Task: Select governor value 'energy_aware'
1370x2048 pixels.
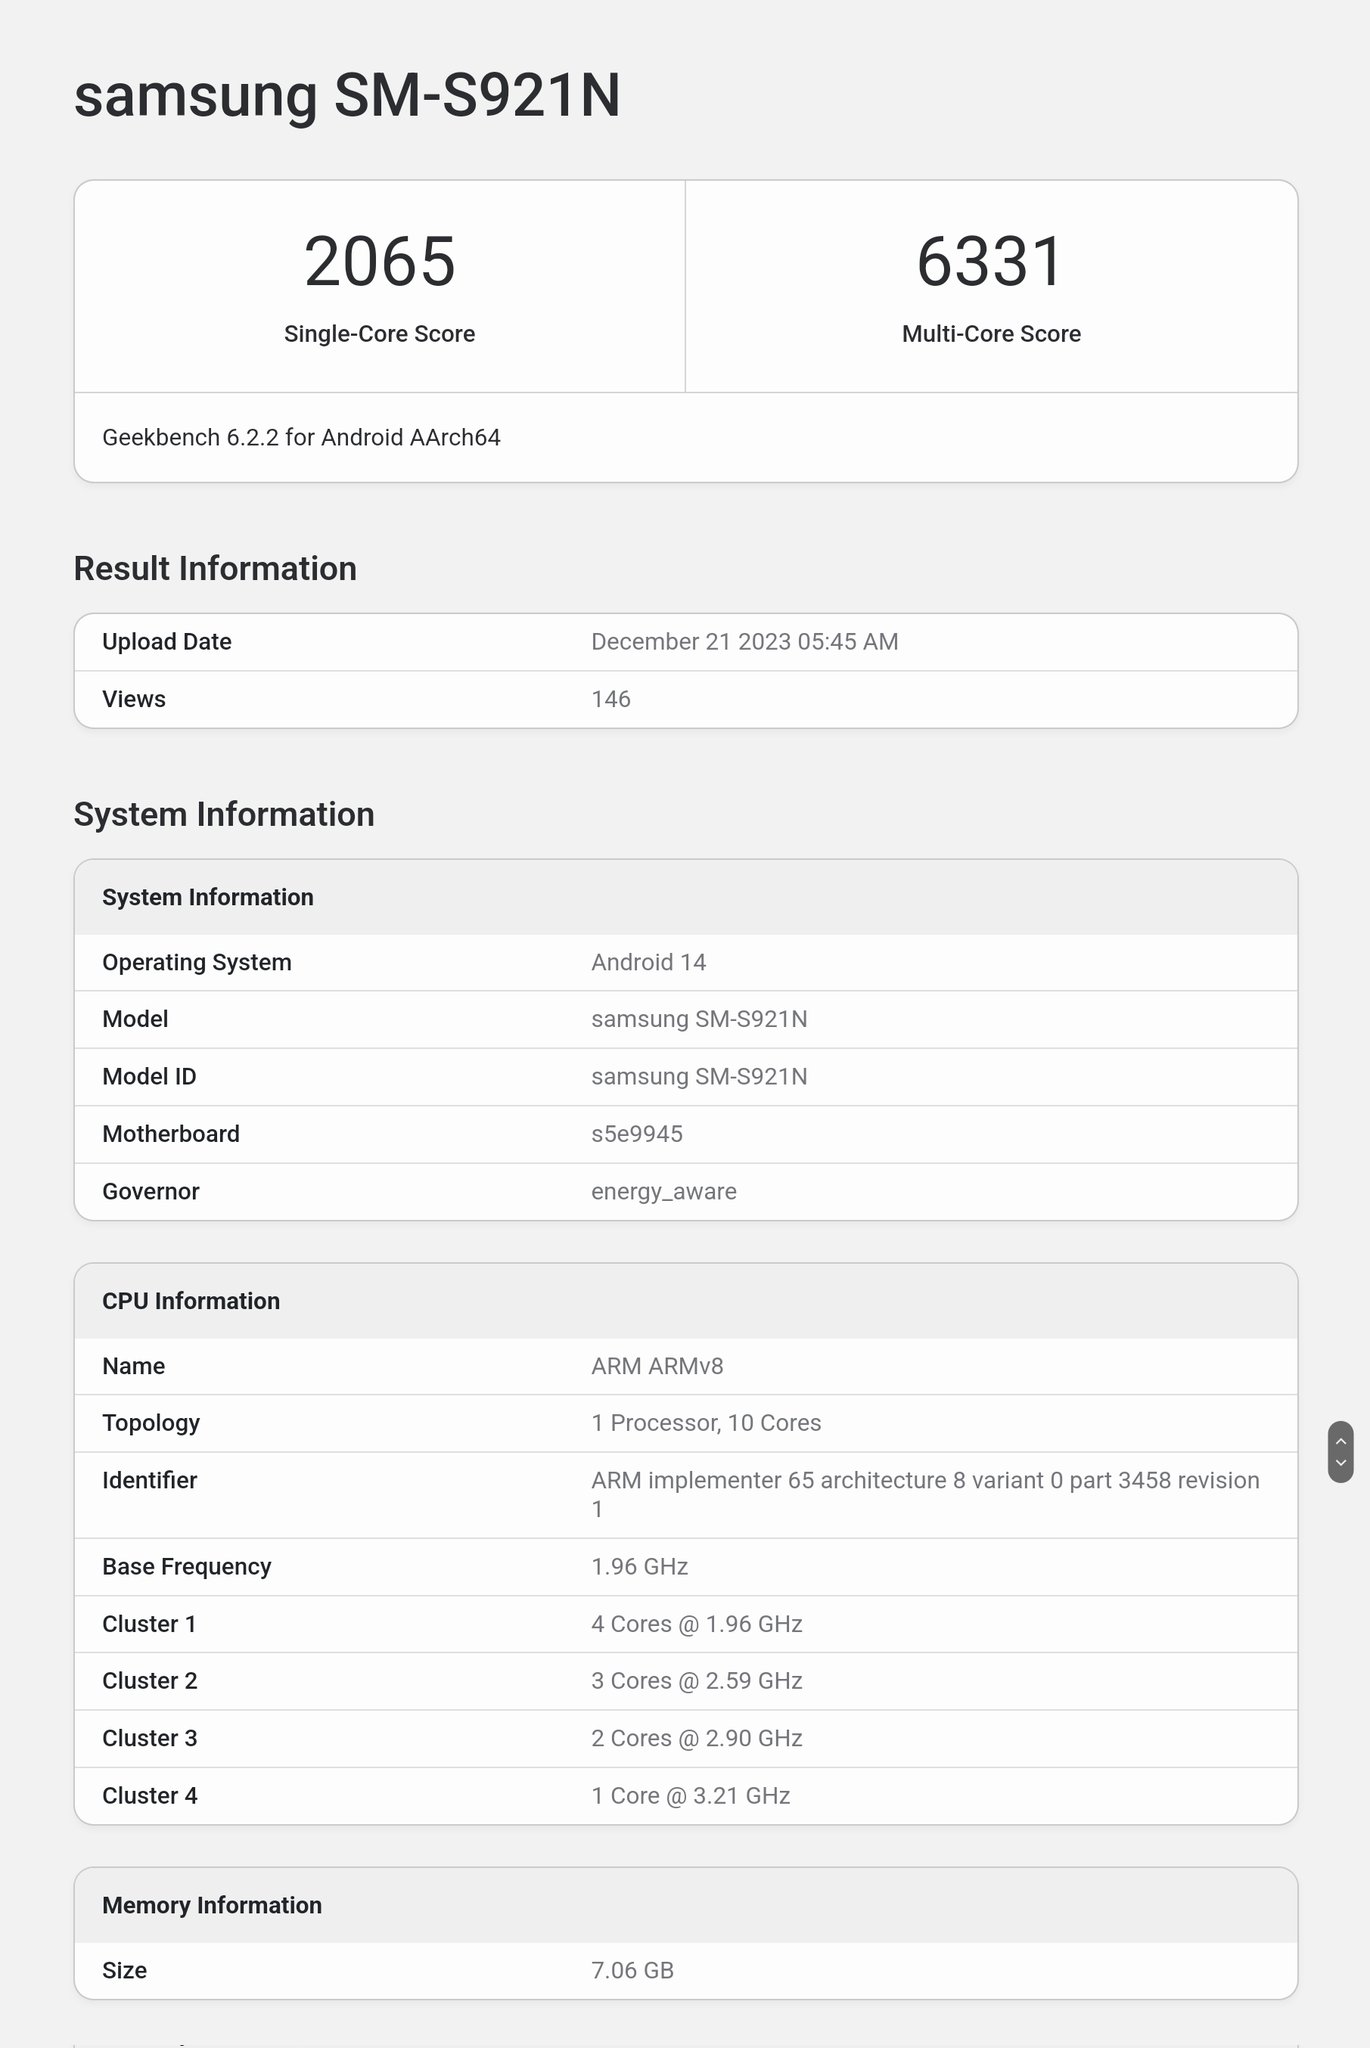Action: coord(664,1192)
